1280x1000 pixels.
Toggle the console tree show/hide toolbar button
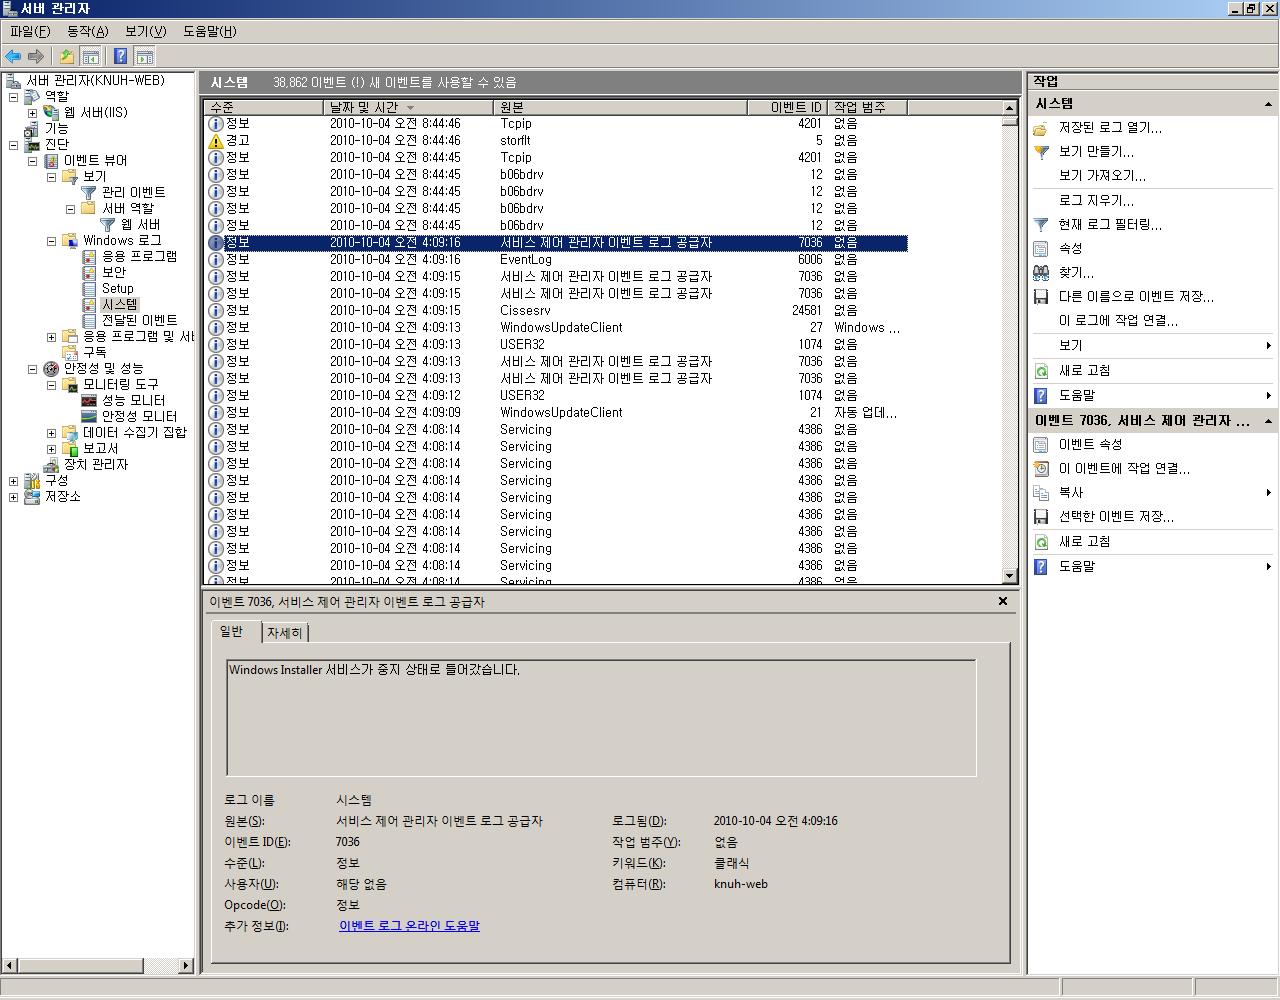tap(90, 57)
